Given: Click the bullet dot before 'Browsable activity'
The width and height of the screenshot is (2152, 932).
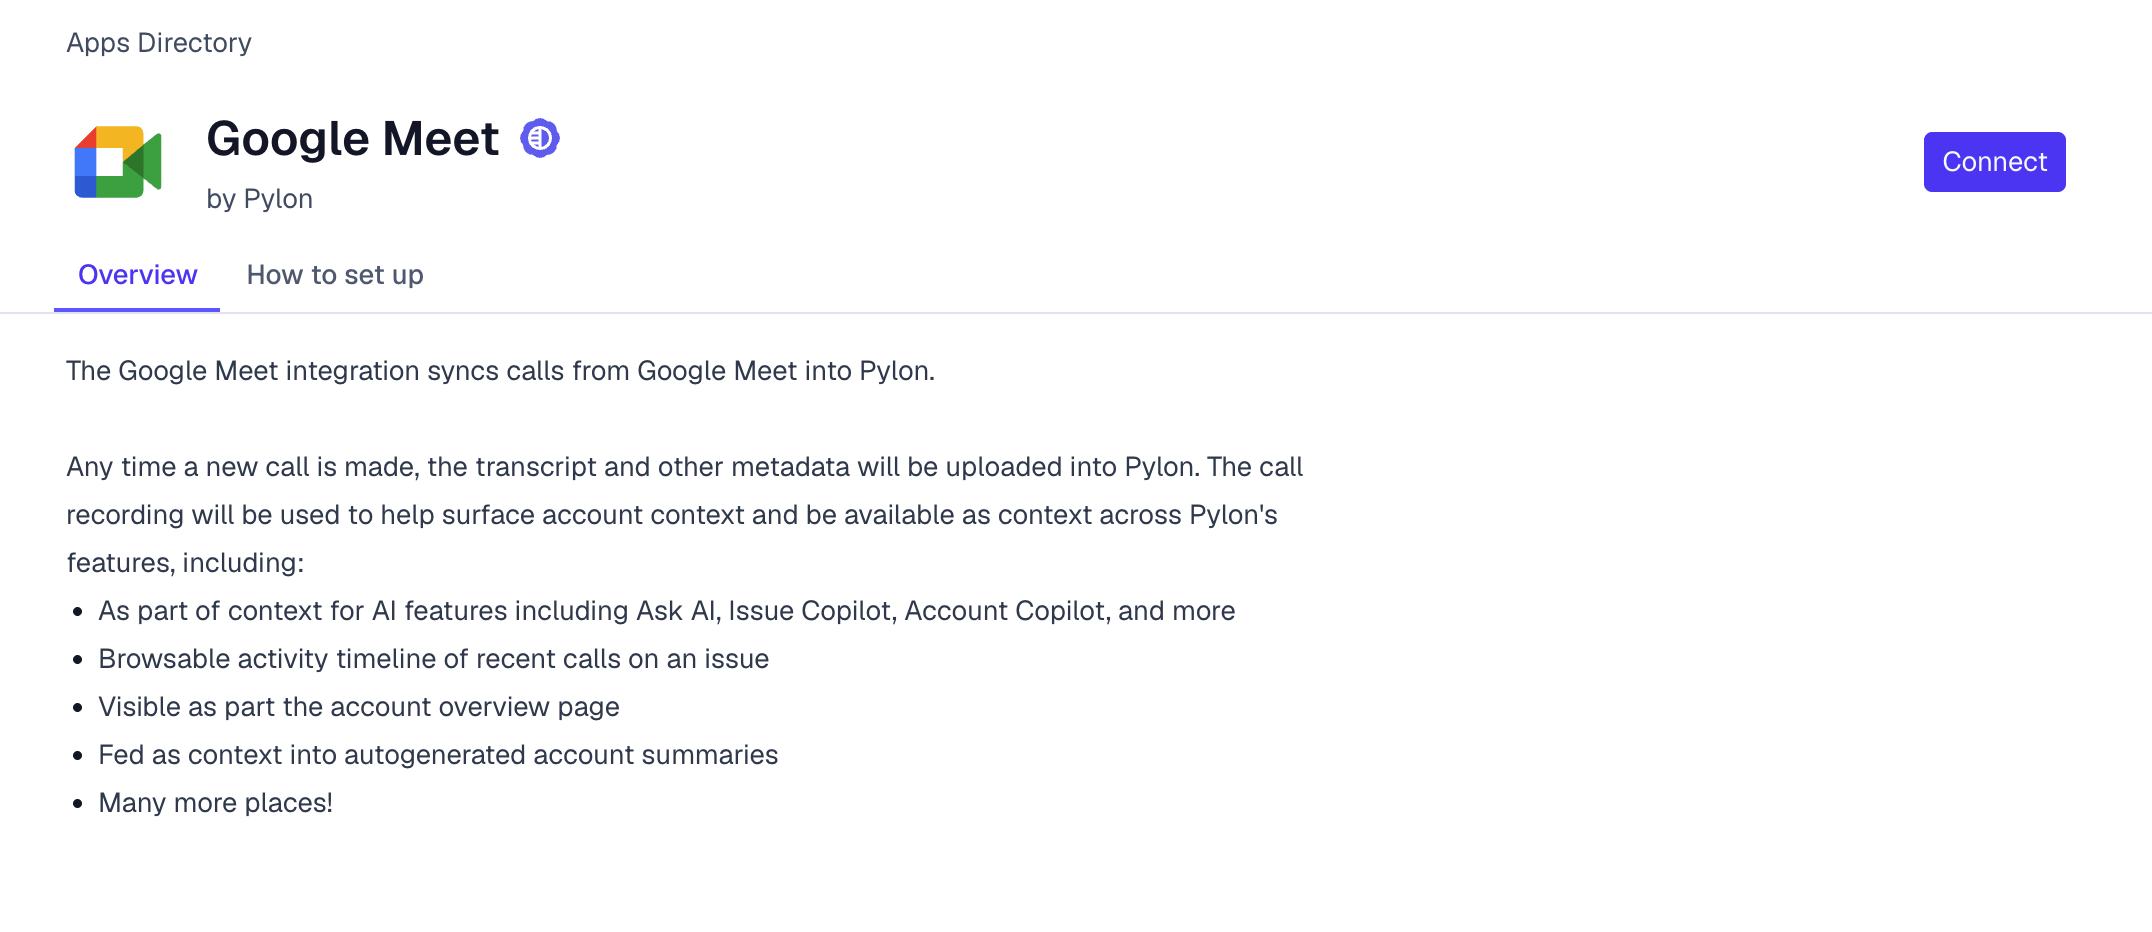Looking at the screenshot, I should [x=78, y=660].
